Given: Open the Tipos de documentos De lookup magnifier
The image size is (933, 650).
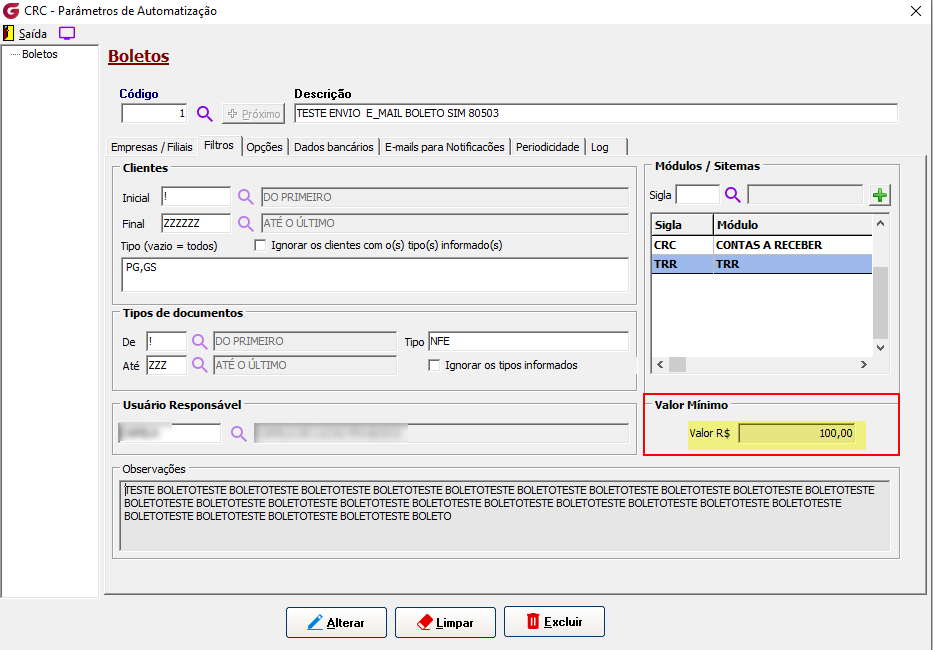Looking at the screenshot, I should click(199, 342).
